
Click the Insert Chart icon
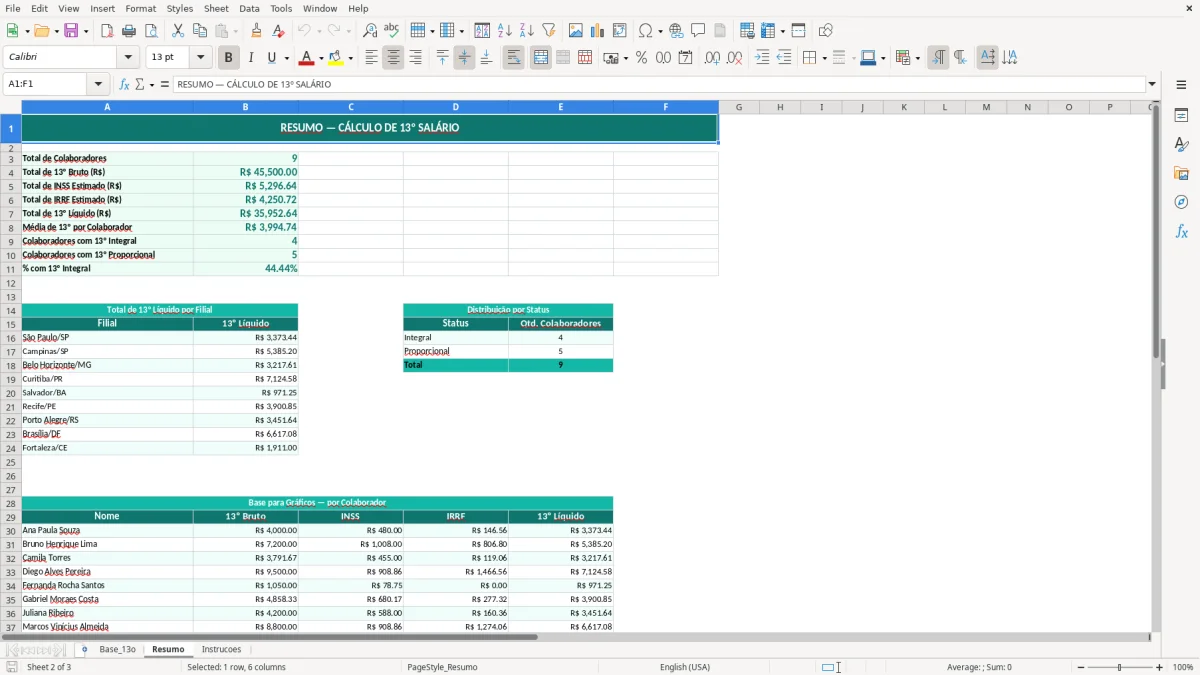[597, 31]
